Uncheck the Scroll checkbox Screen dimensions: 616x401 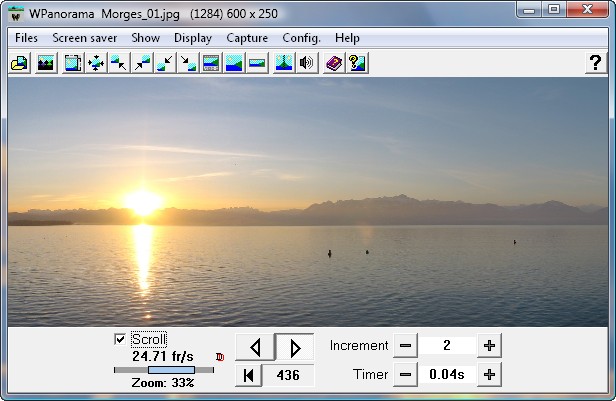120,339
